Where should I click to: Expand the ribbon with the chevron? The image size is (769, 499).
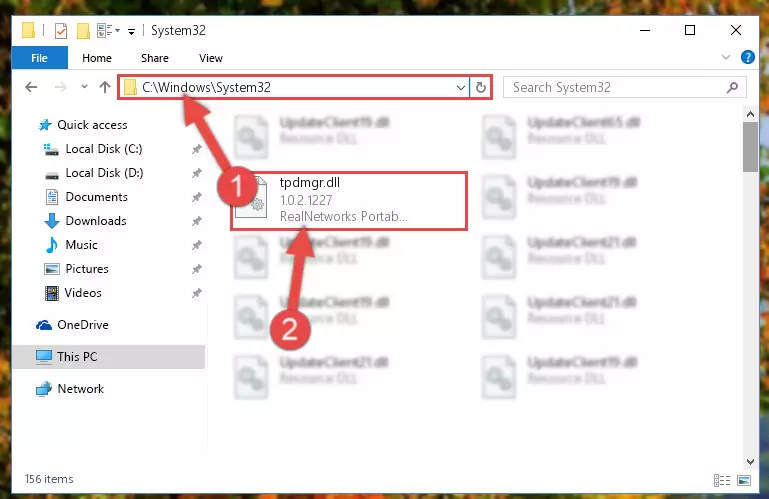726,57
